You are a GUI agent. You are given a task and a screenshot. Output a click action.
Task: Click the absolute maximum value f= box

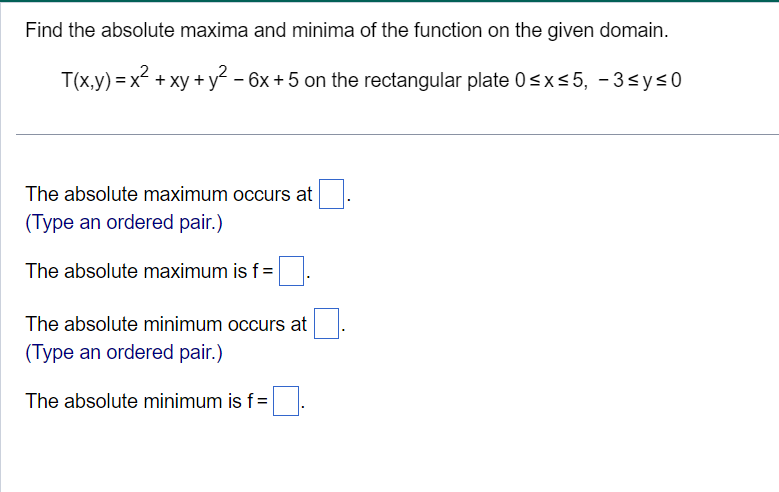click(291, 271)
